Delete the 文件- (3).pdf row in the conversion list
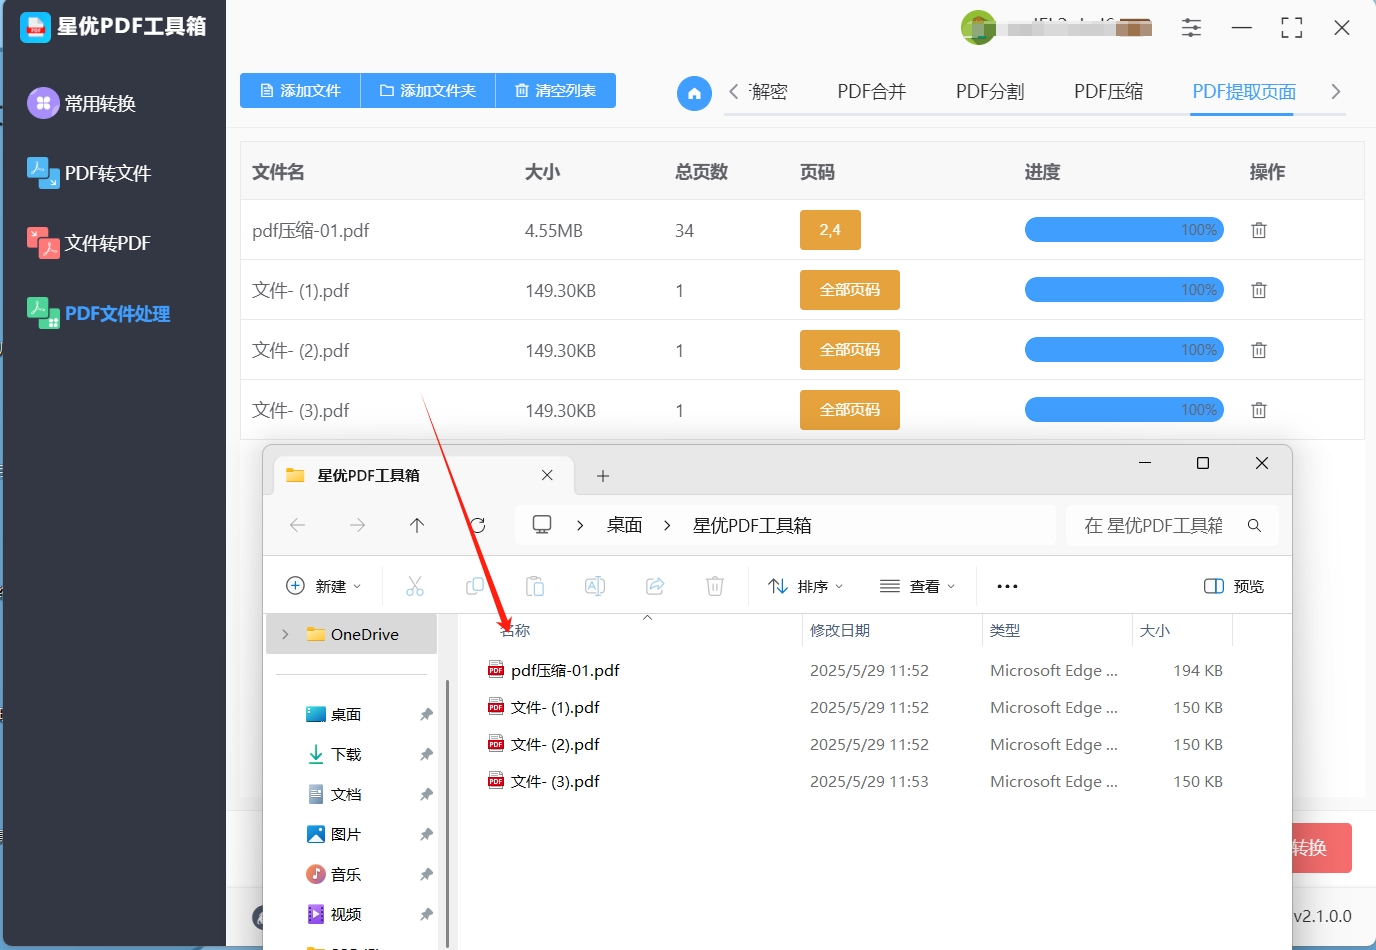This screenshot has height=950, width=1376. [1259, 410]
